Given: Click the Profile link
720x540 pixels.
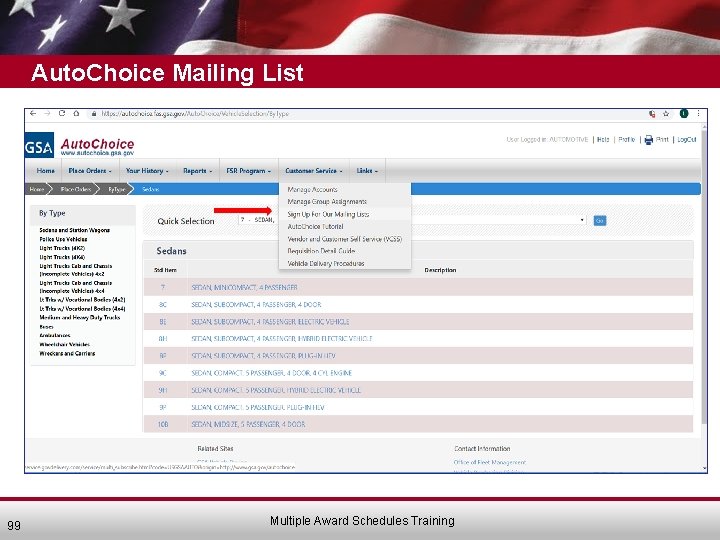Looking at the screenshot, I should (x=627, y=140).
